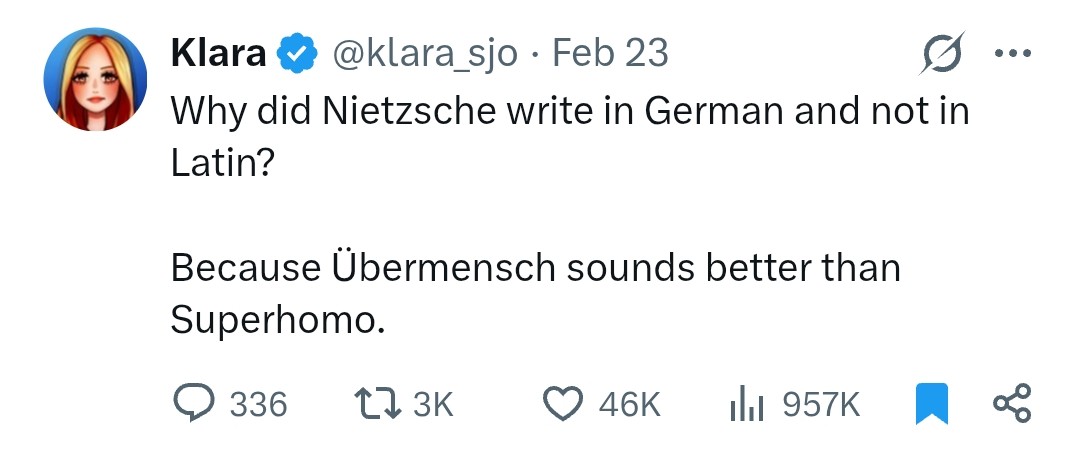This screenshot has width=1080, height=455.
Task: Click the Feb 23 post date
Action: (x=610, y=53)
